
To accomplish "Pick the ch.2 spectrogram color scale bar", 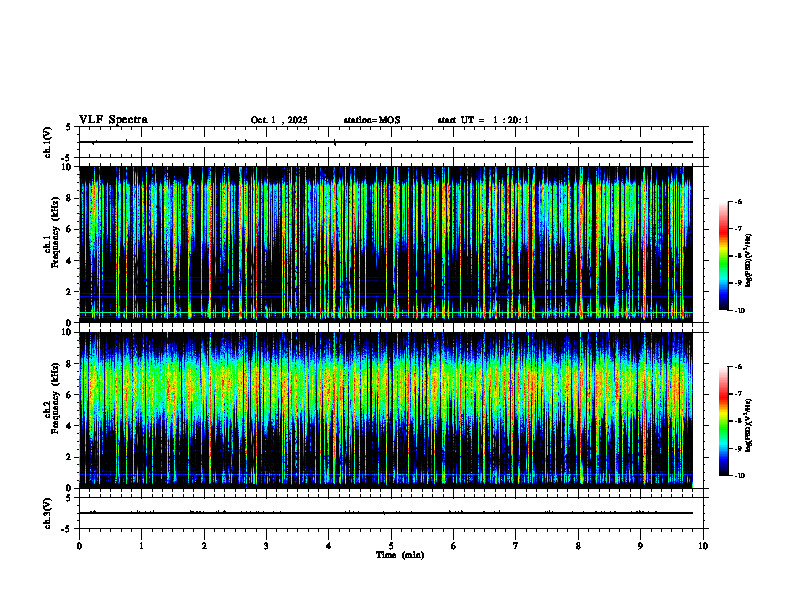I will coord(723,421).
